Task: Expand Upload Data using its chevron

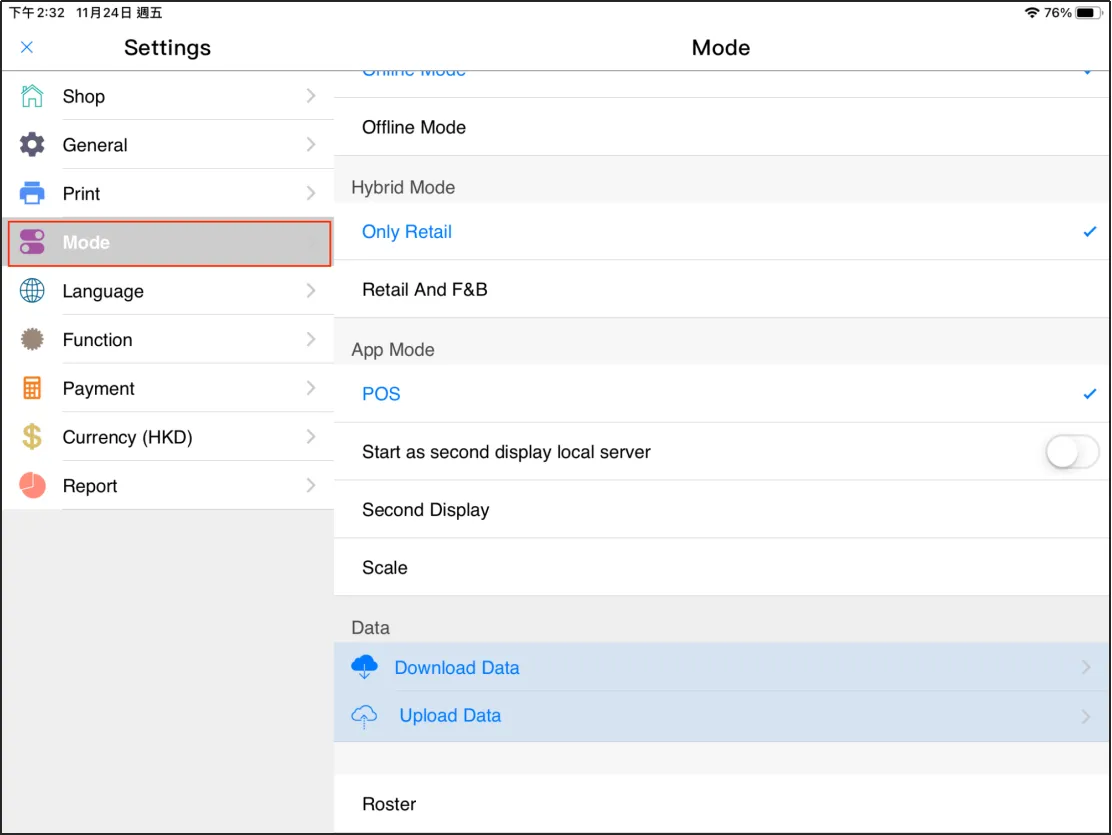Action: (1085, 715)
